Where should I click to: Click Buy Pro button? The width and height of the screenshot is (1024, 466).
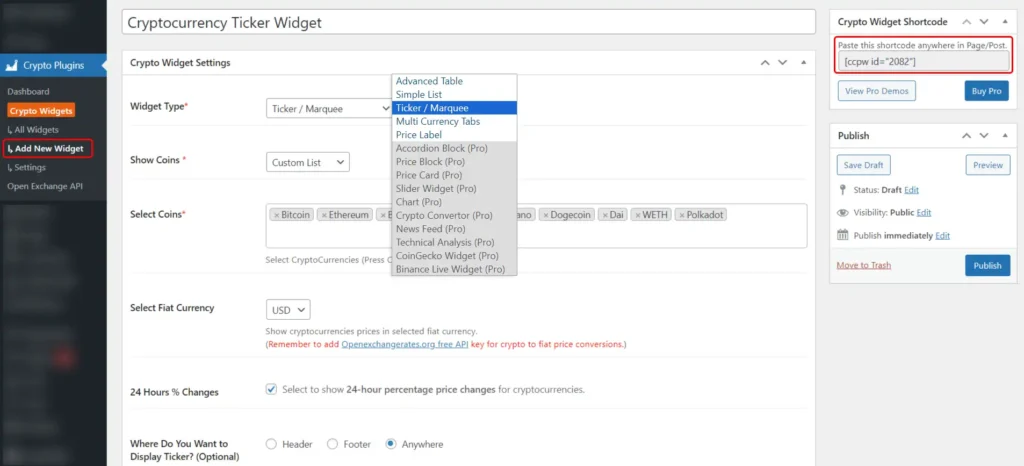point(986,91)
